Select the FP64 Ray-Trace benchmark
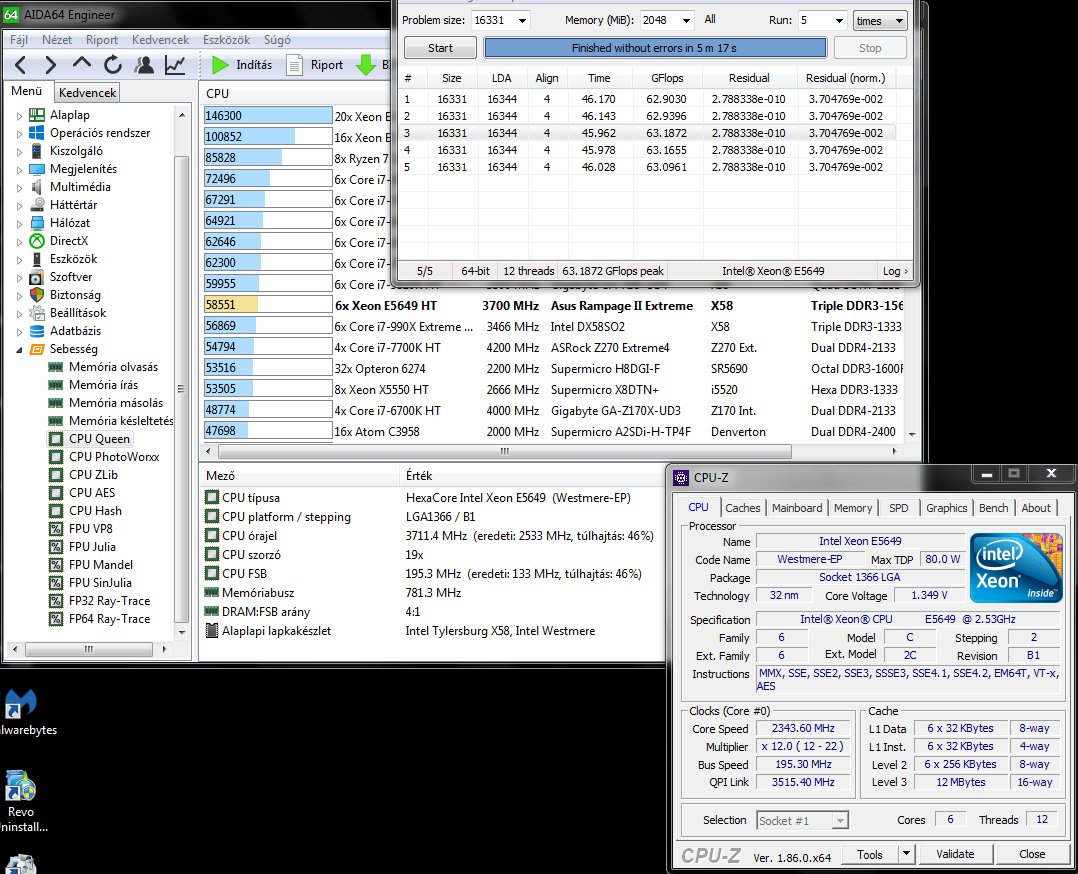Viewport: 1078px width, 874px height. (x=109, y=618)
